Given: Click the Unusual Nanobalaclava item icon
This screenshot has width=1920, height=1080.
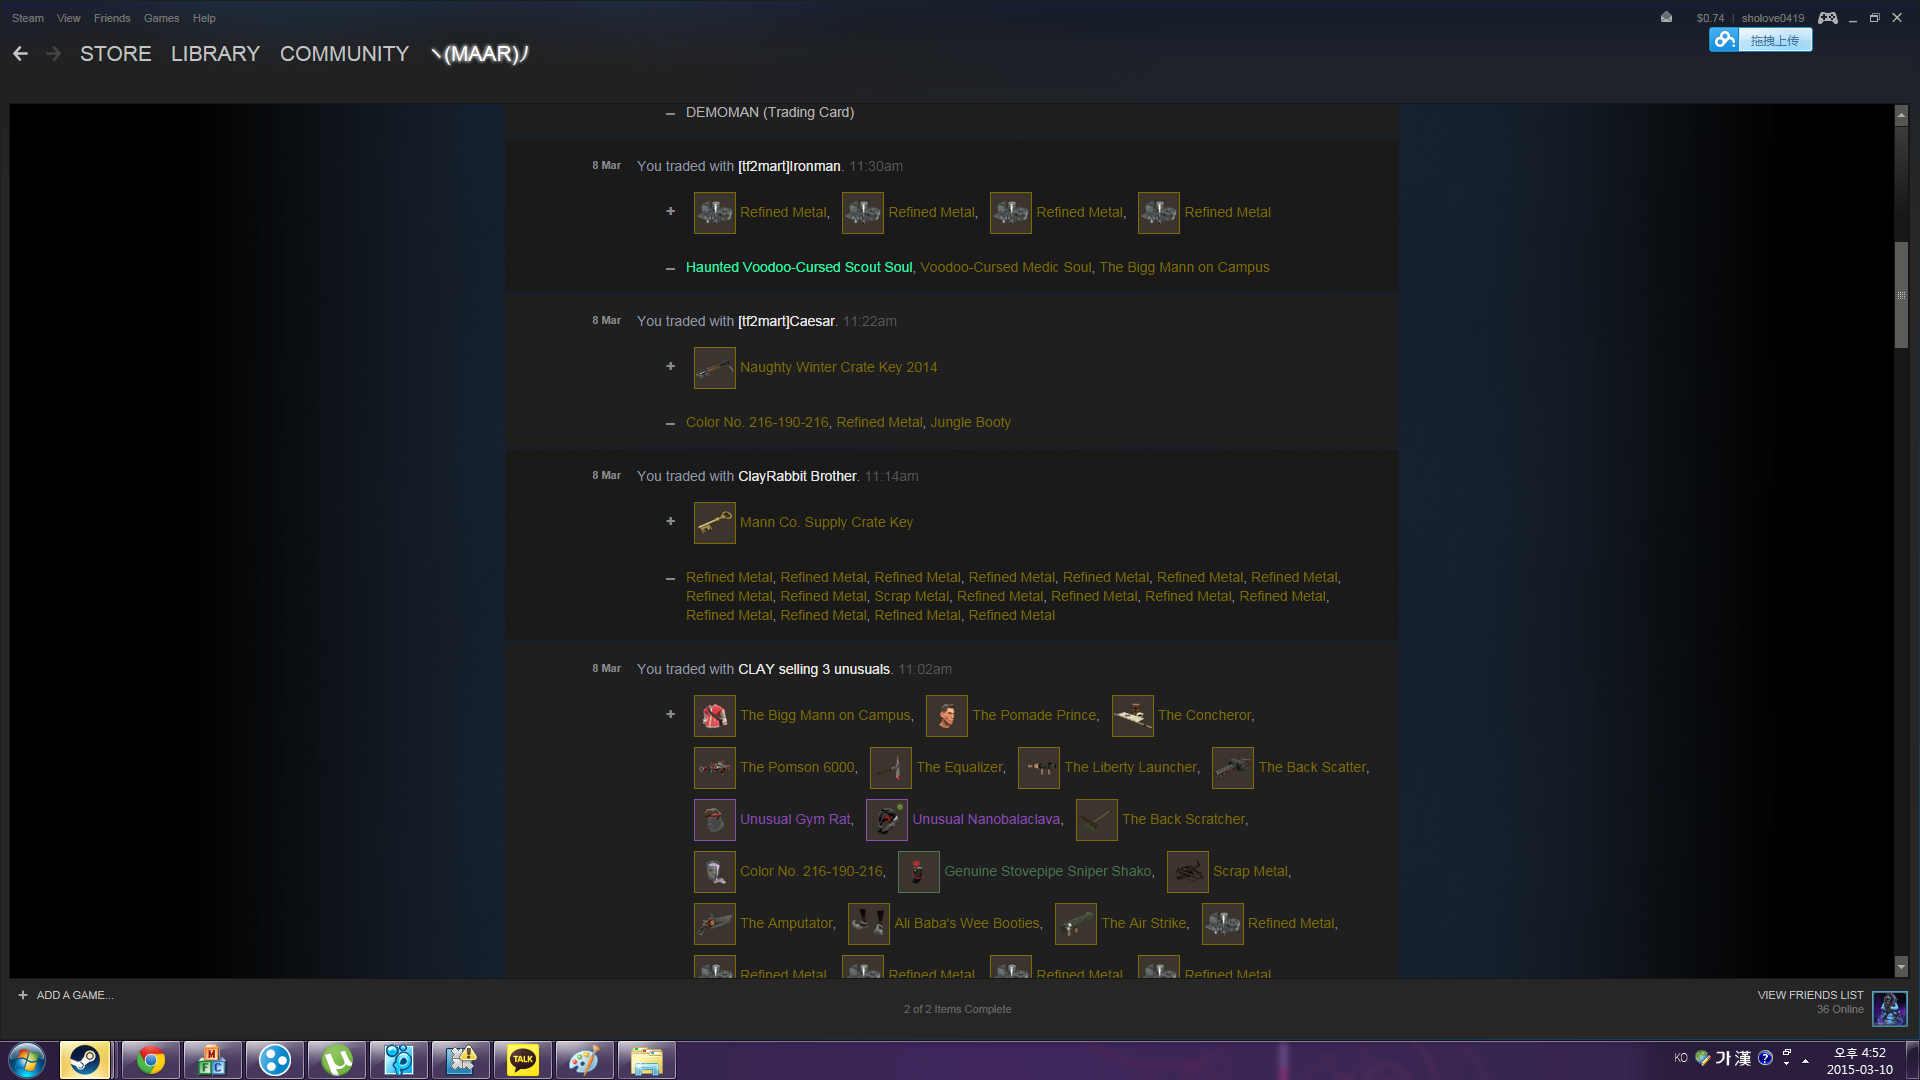Looking at the screenshot, I should pos(886,820).
